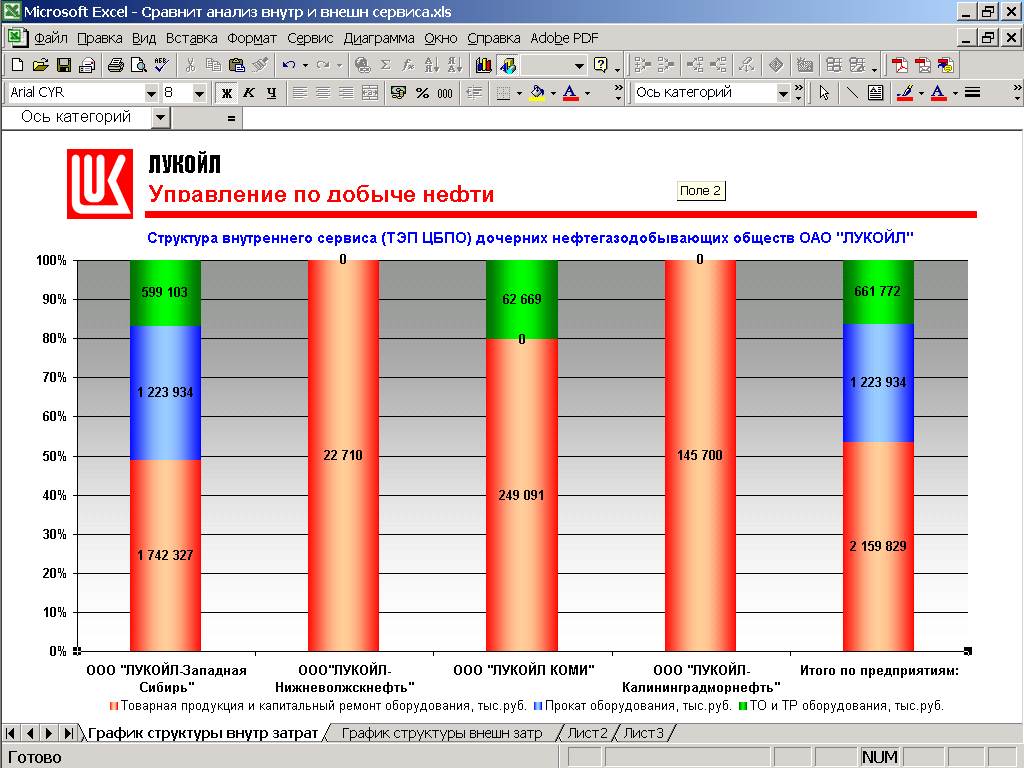Expand Formatting toolbar overflow chevron
The image size is (1024, 768).
tap(618, 93)
